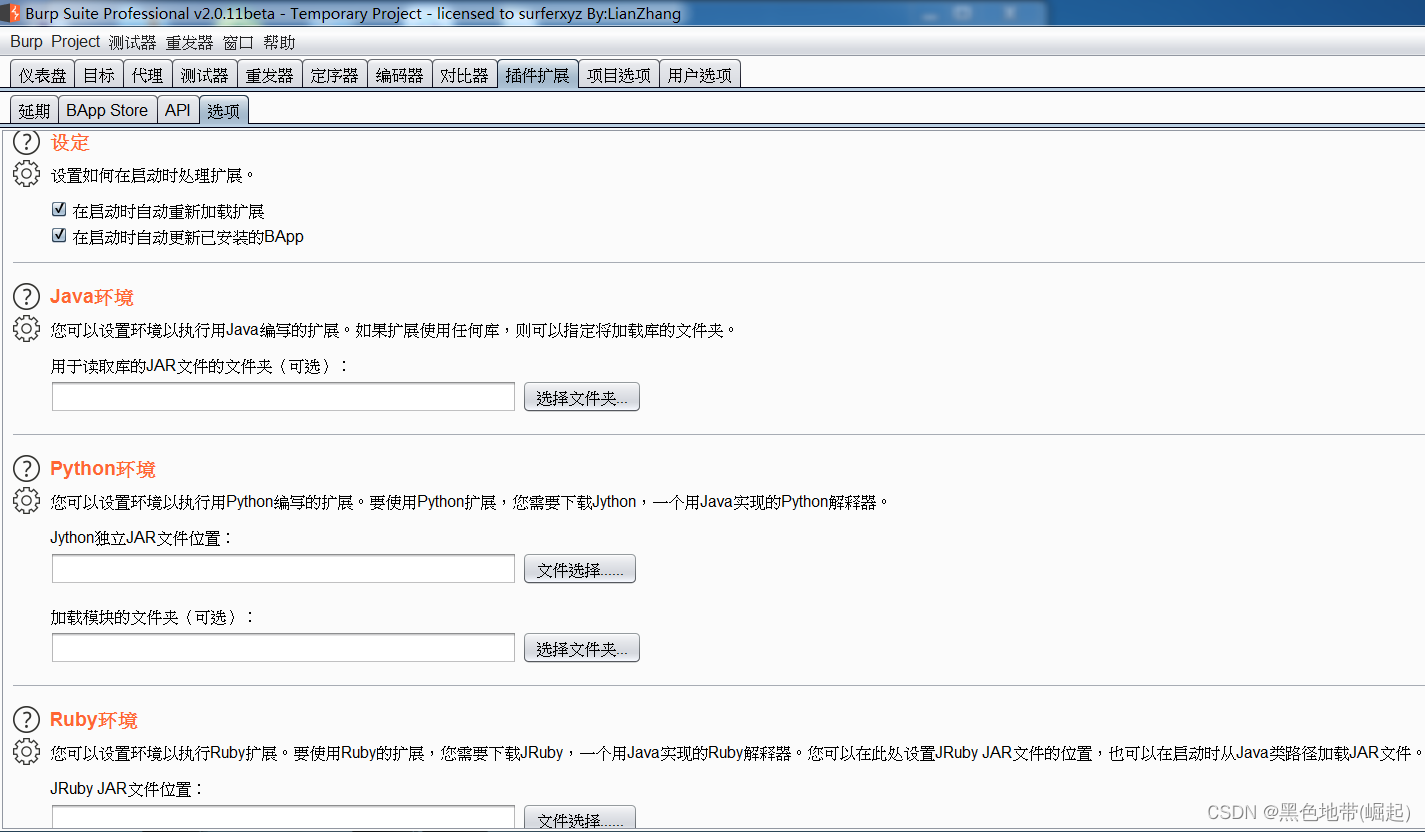Focus the JAR library folder input field
This screenshot has height=832, width=1425.
pyautogui.click(x=283, y=397)
